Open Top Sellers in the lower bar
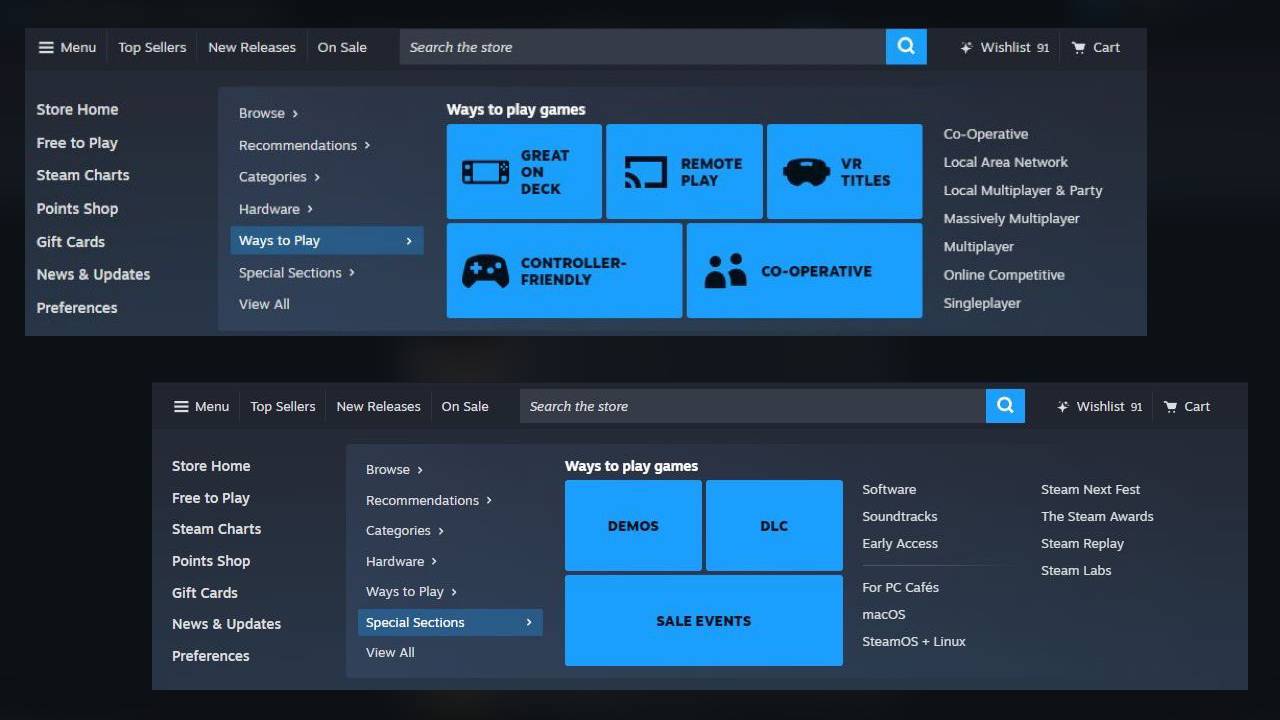The height and width of the screenshot is (720, 1280). click(283, 406)
